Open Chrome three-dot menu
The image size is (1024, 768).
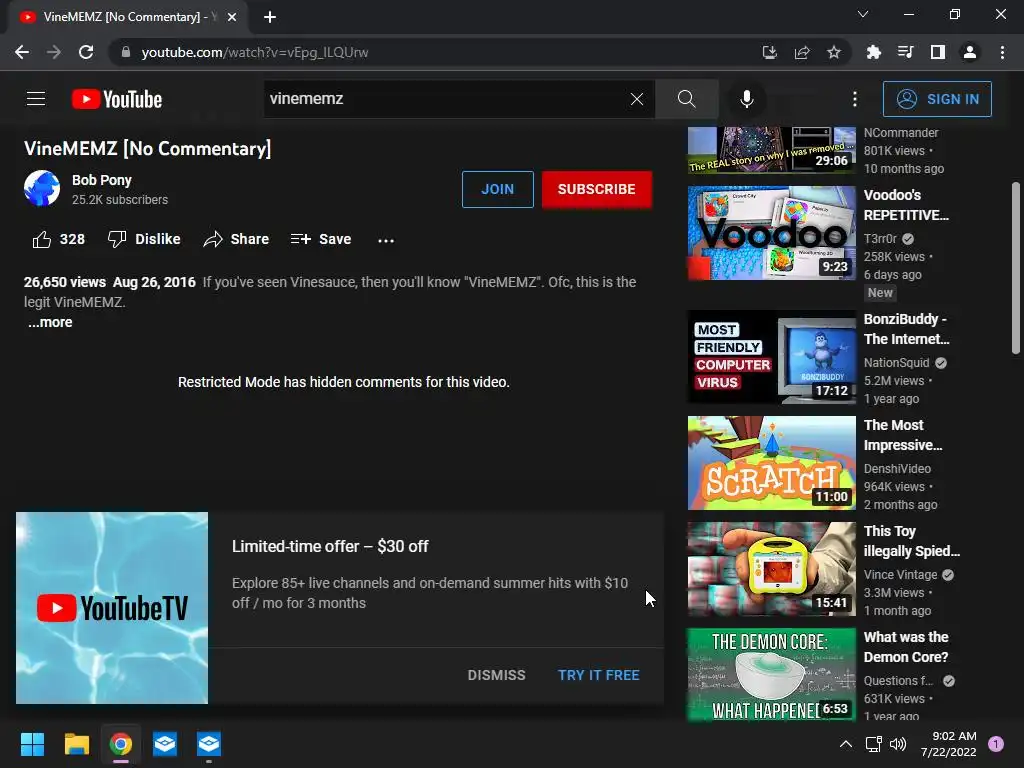[x=1002, y=52]
